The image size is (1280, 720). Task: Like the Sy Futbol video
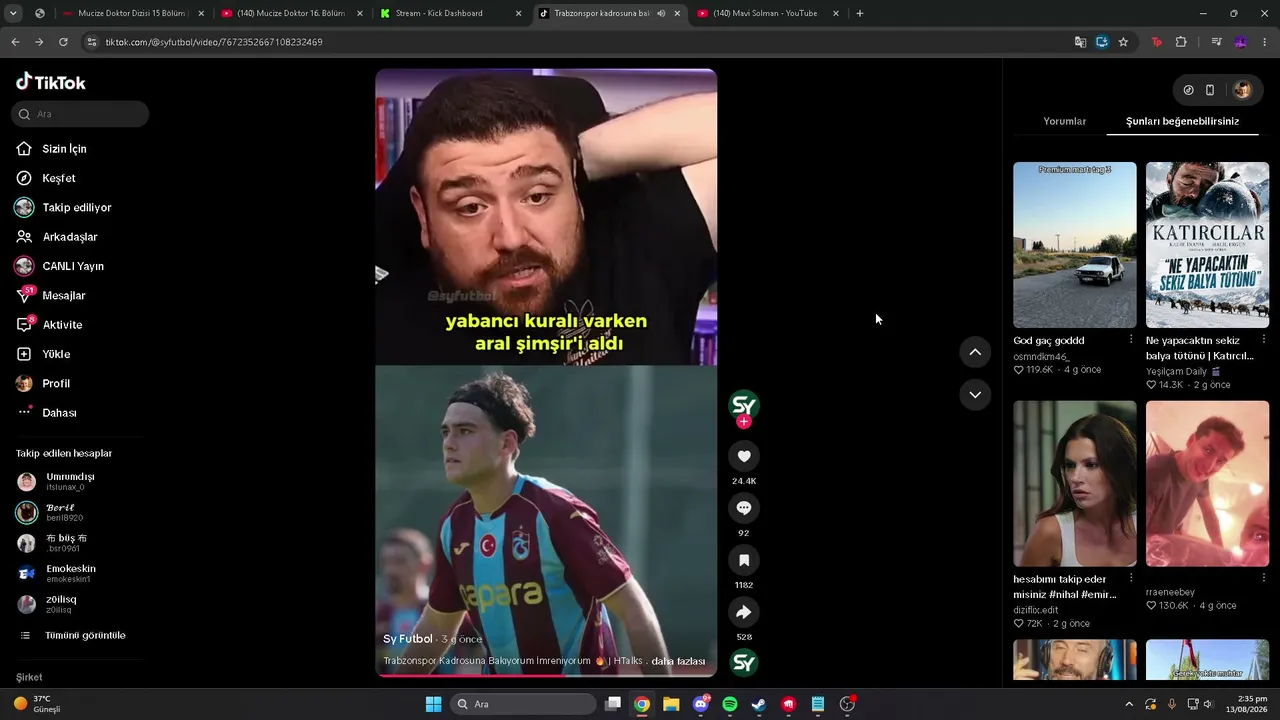point(744,456)
